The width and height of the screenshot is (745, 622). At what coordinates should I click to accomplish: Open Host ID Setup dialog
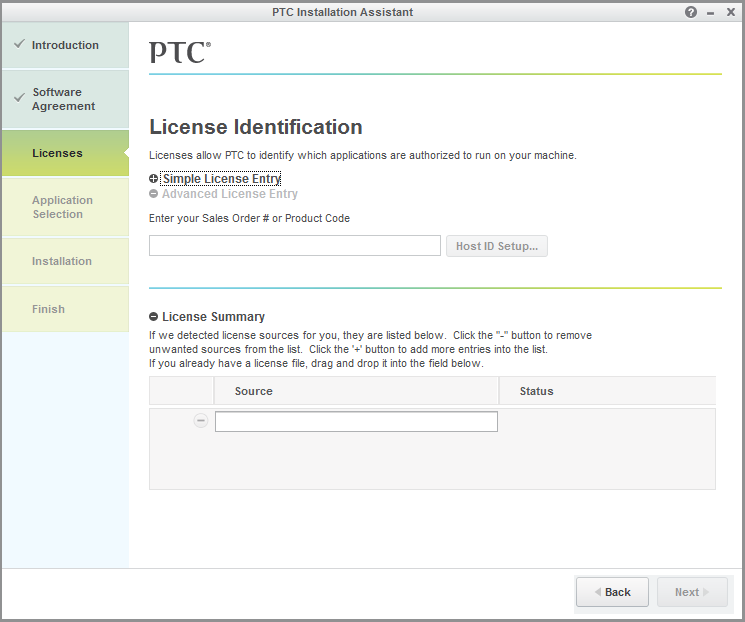pos(497,246)
